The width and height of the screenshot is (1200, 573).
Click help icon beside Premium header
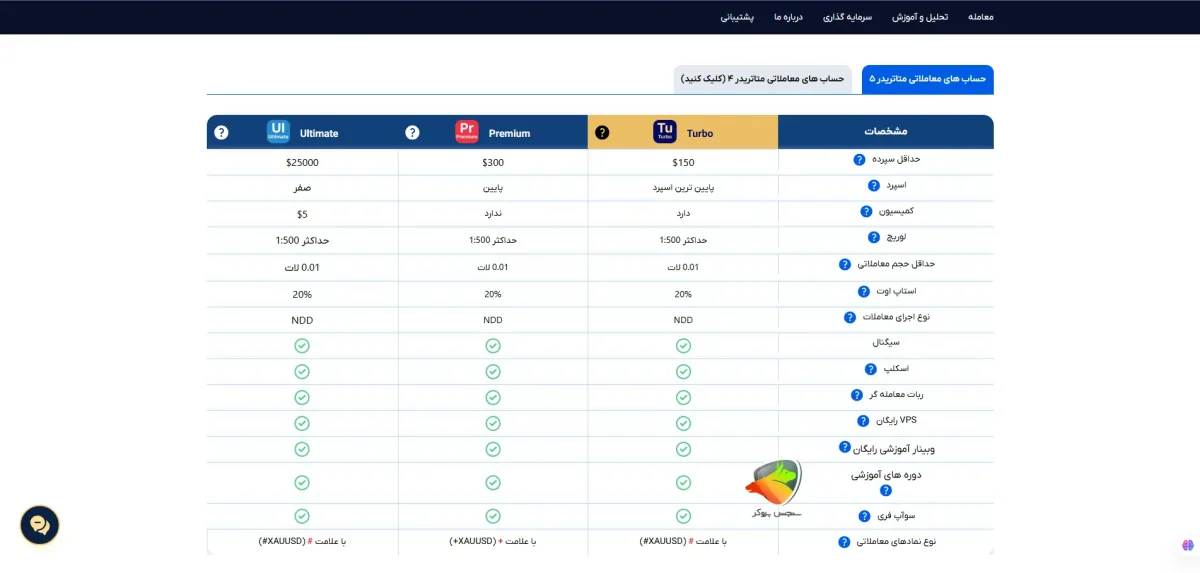(x=412, y=132)
